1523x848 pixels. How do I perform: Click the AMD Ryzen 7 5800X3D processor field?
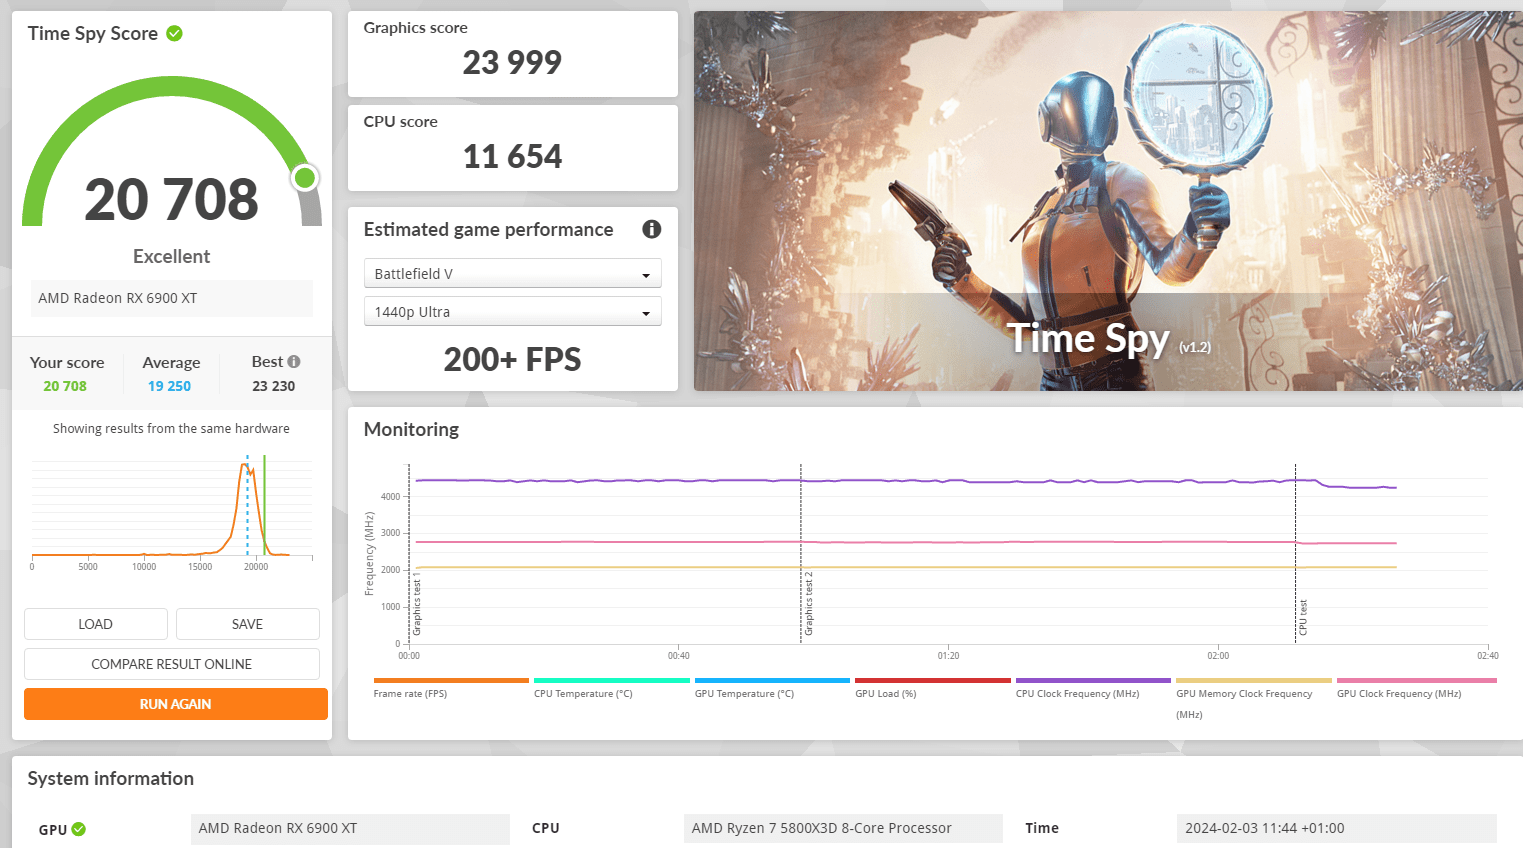pos(843,829)
